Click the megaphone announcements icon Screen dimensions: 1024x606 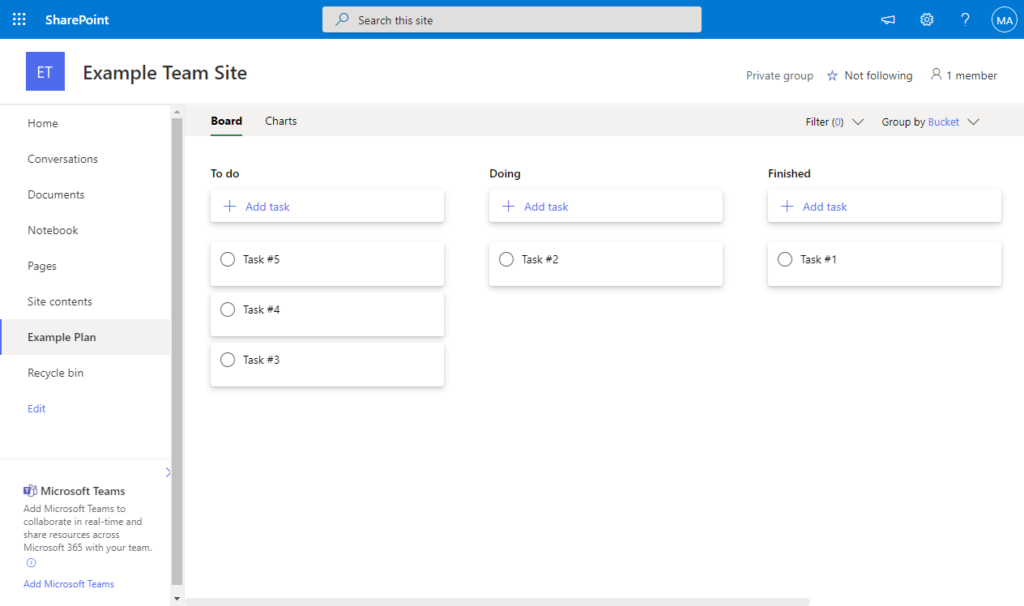[888, 20]
